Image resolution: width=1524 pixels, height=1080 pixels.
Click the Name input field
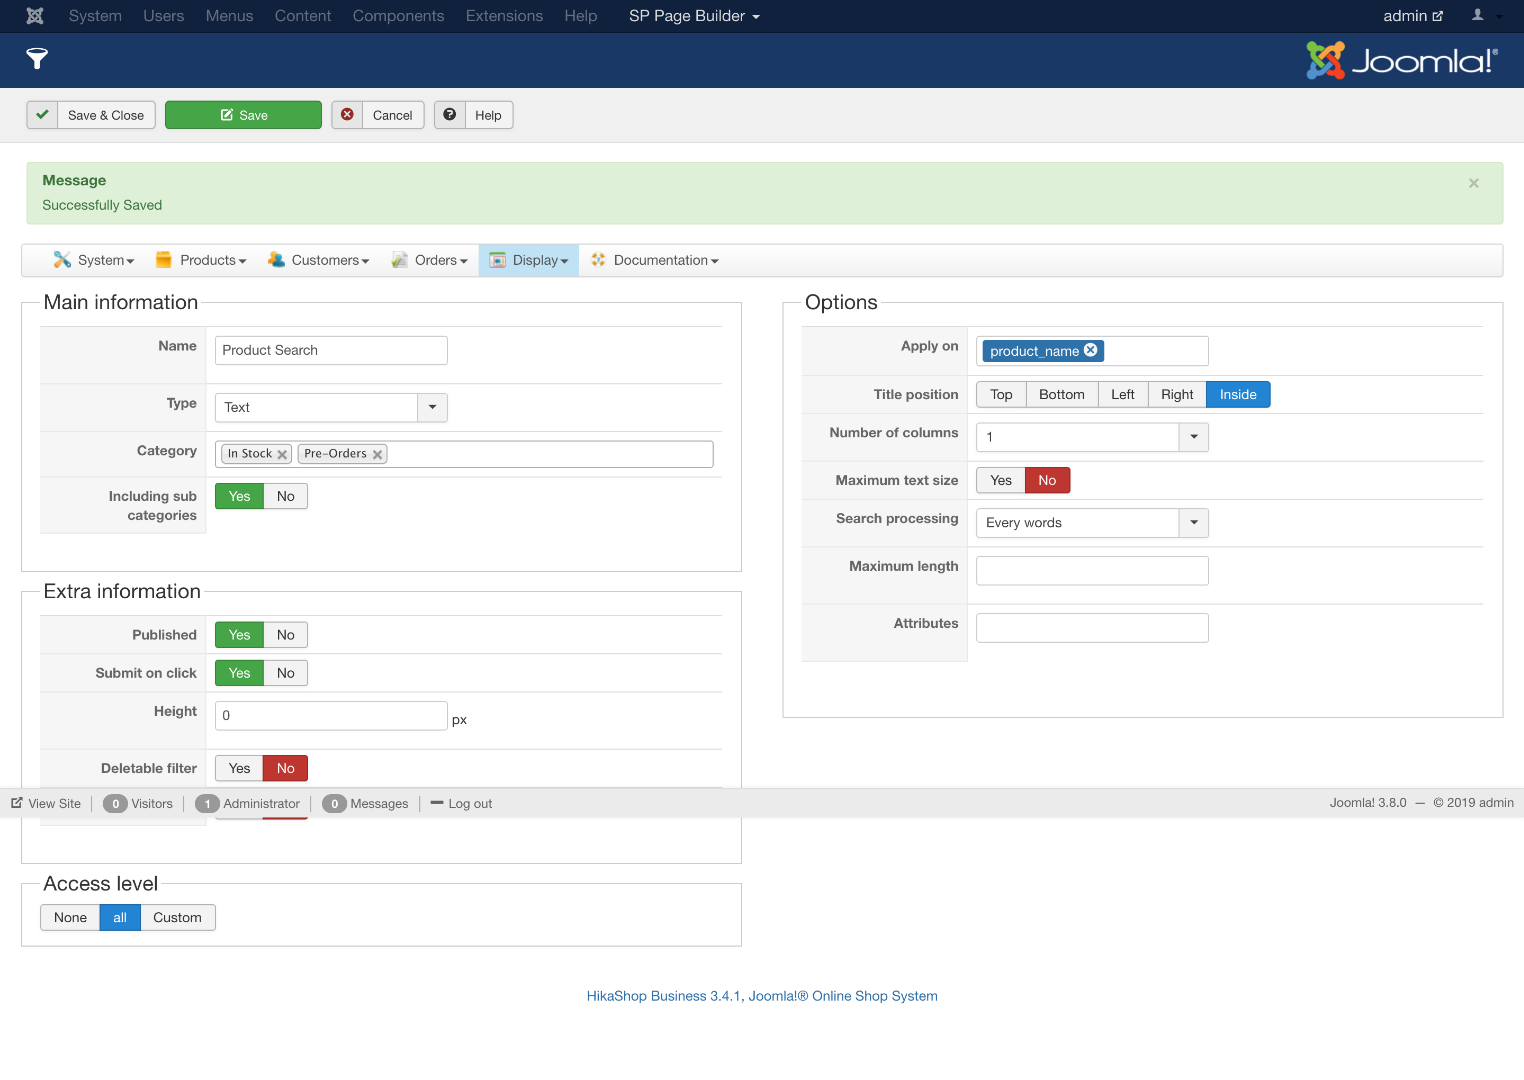pyautogui.click(x=331, y=350)
